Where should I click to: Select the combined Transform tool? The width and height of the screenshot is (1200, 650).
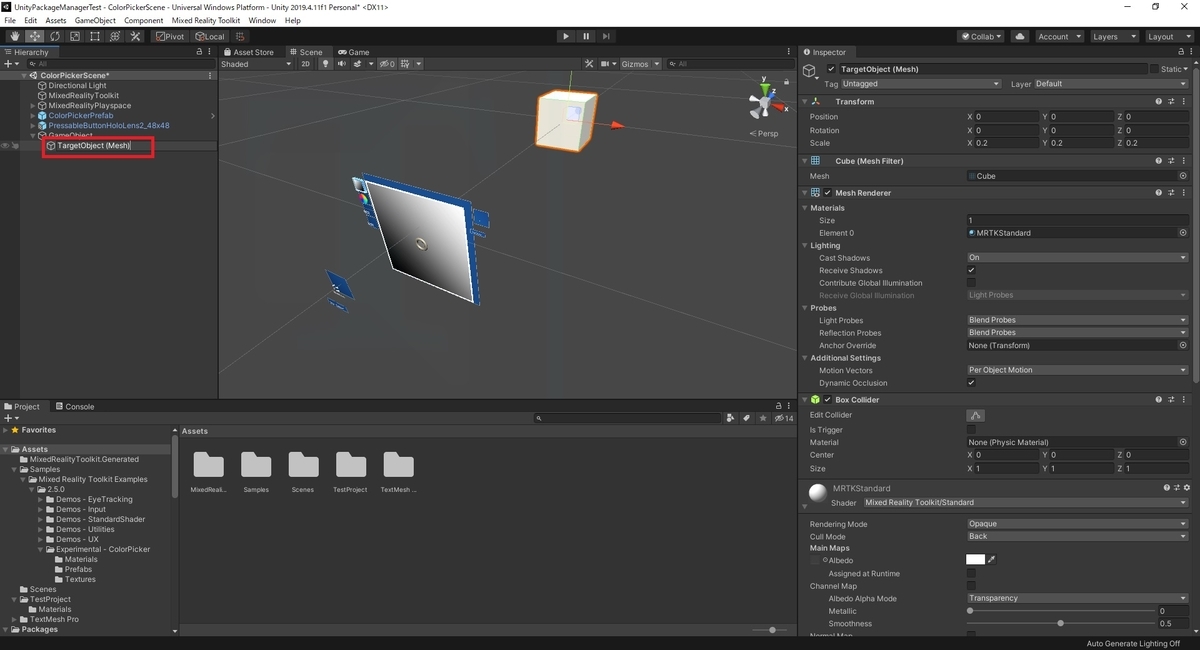(x=114, y=37)
